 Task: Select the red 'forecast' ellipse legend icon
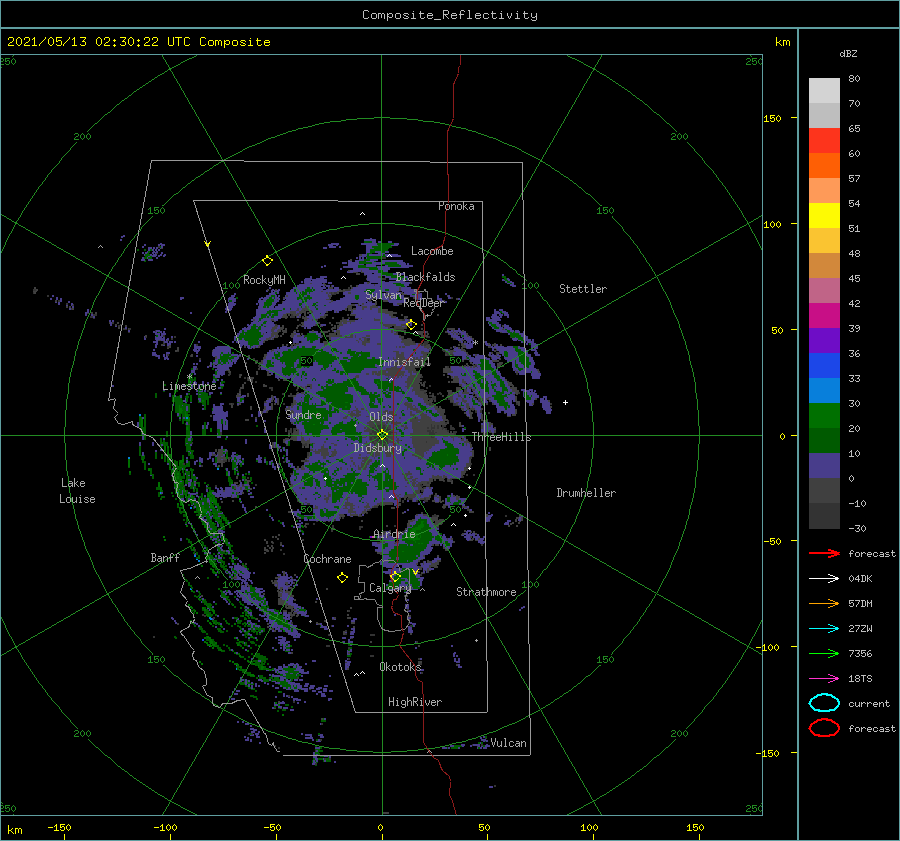click(824, 728)
